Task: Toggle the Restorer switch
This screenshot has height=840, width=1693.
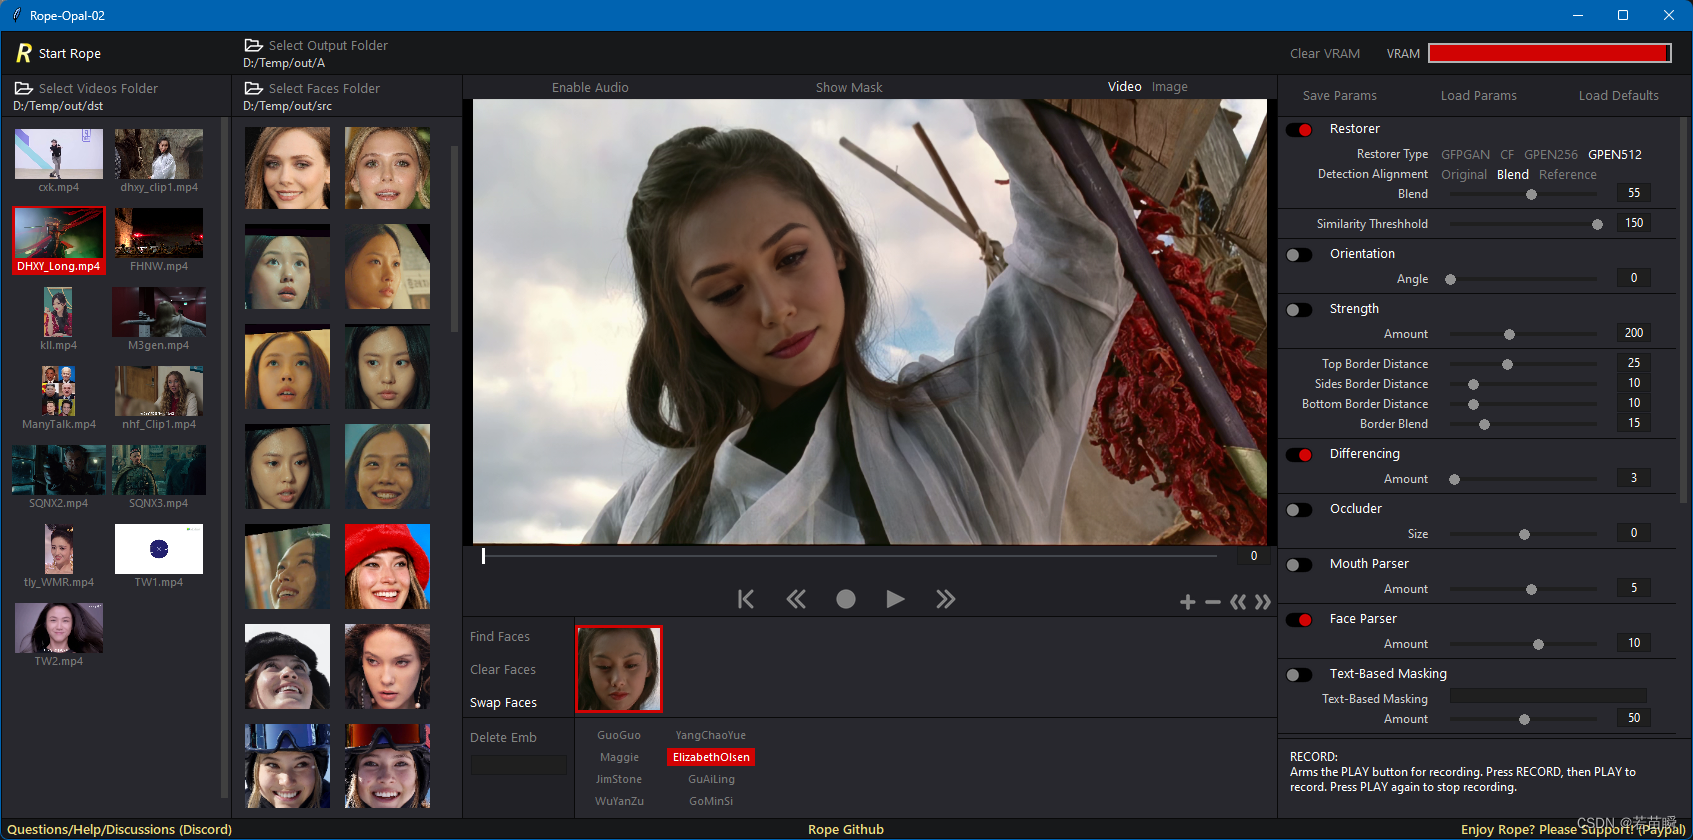Action: click(1299, 130)
